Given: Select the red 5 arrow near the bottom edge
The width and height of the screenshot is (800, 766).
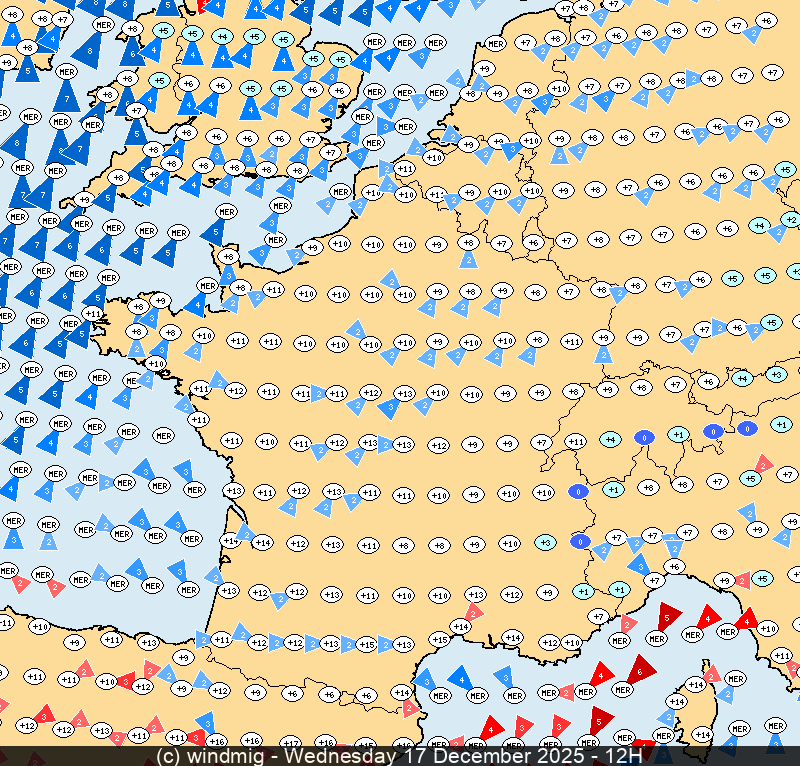Looking at the screenshot, I should [599, 718].
